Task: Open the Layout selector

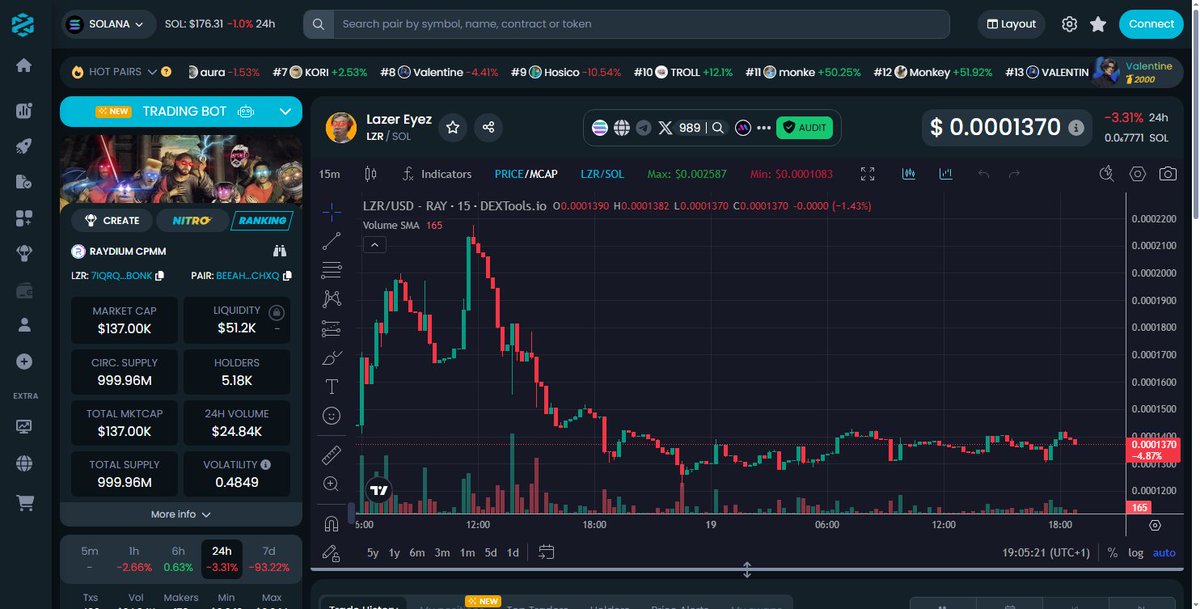Action: coord(1011,24)
